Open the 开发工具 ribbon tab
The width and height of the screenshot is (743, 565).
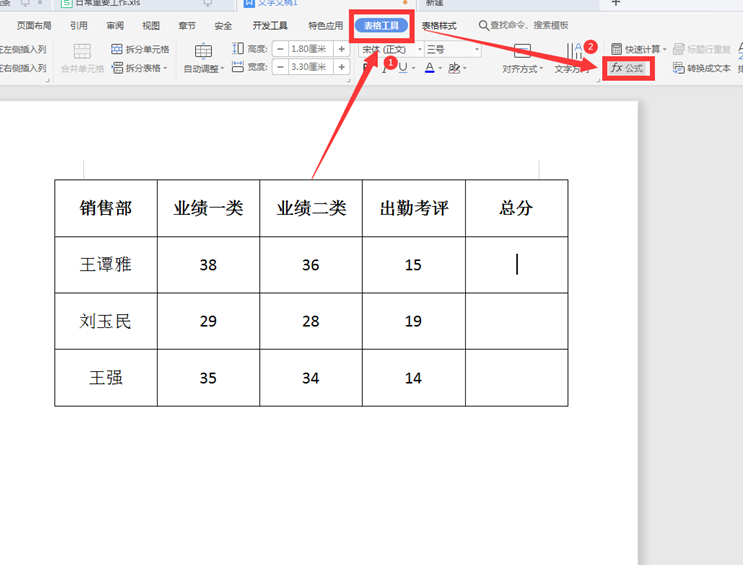[x=270, y=26]
